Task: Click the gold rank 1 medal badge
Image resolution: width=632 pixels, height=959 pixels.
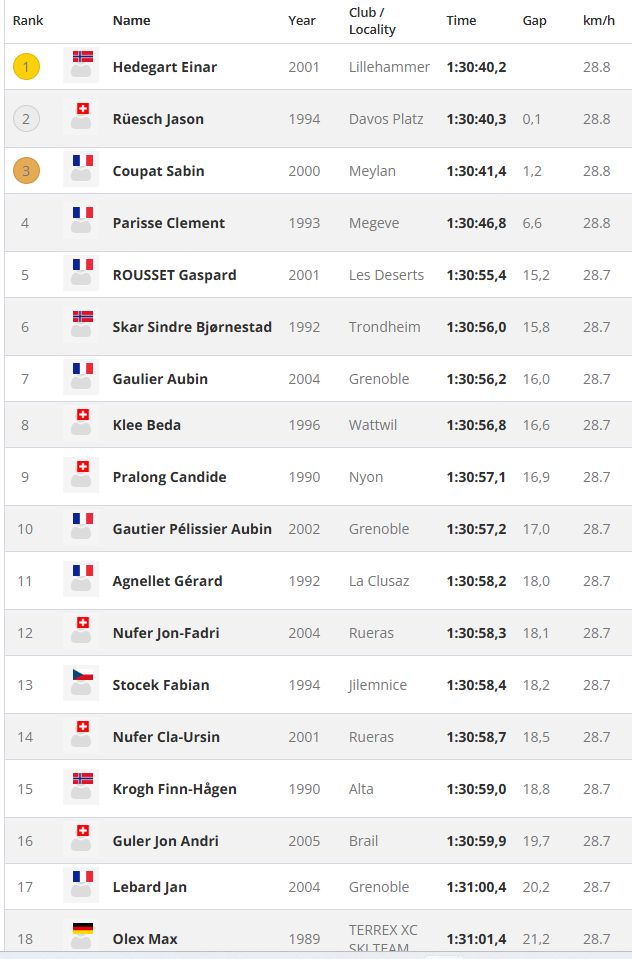Action: click(x=26, y=67)
